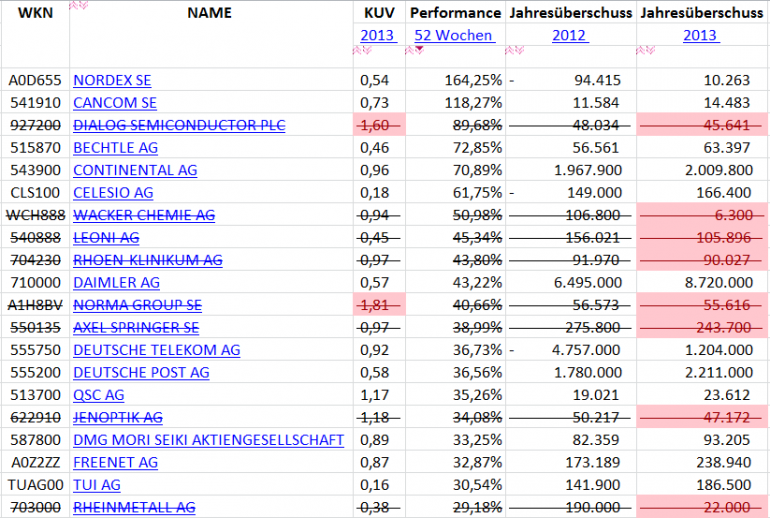770x518 pixels.
Task: Click active descending sort arrow under Performance
Action: pyautogui.click(x=419, y=50)
